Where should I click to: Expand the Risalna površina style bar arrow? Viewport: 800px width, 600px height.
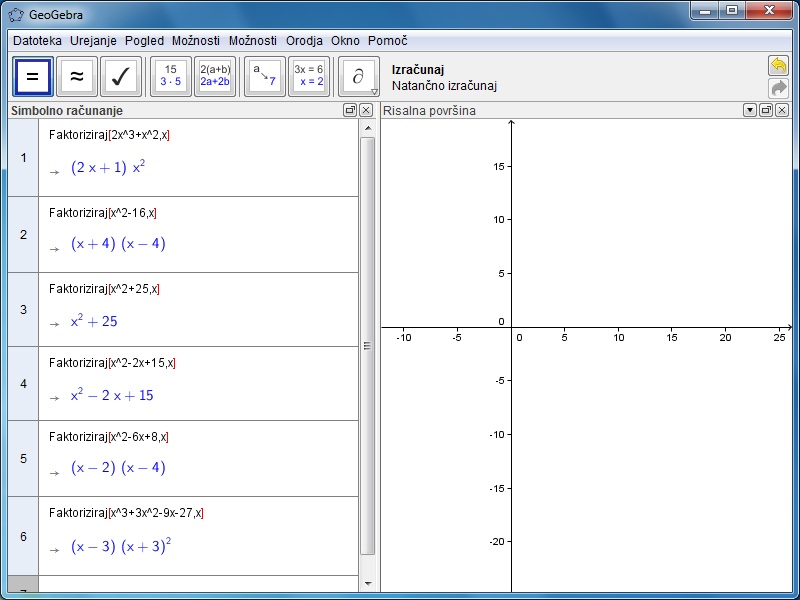750,111
